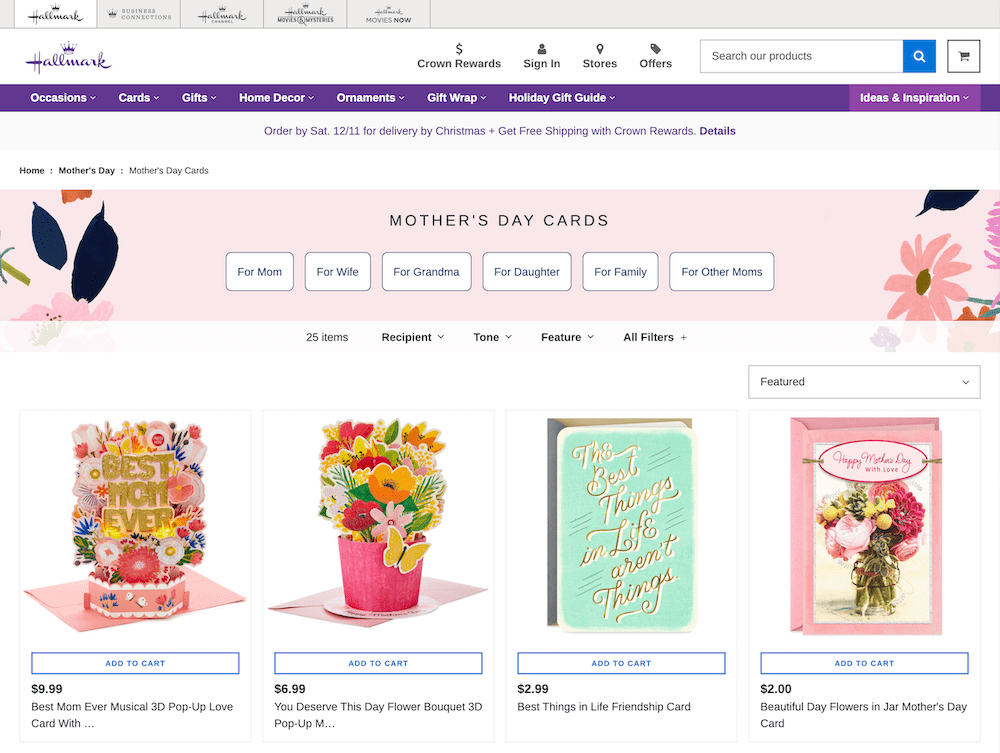Open the Tone filter dropdown
Image resolution: width=1000 pixels, height=753 pixels.
[x=492, y=337]
